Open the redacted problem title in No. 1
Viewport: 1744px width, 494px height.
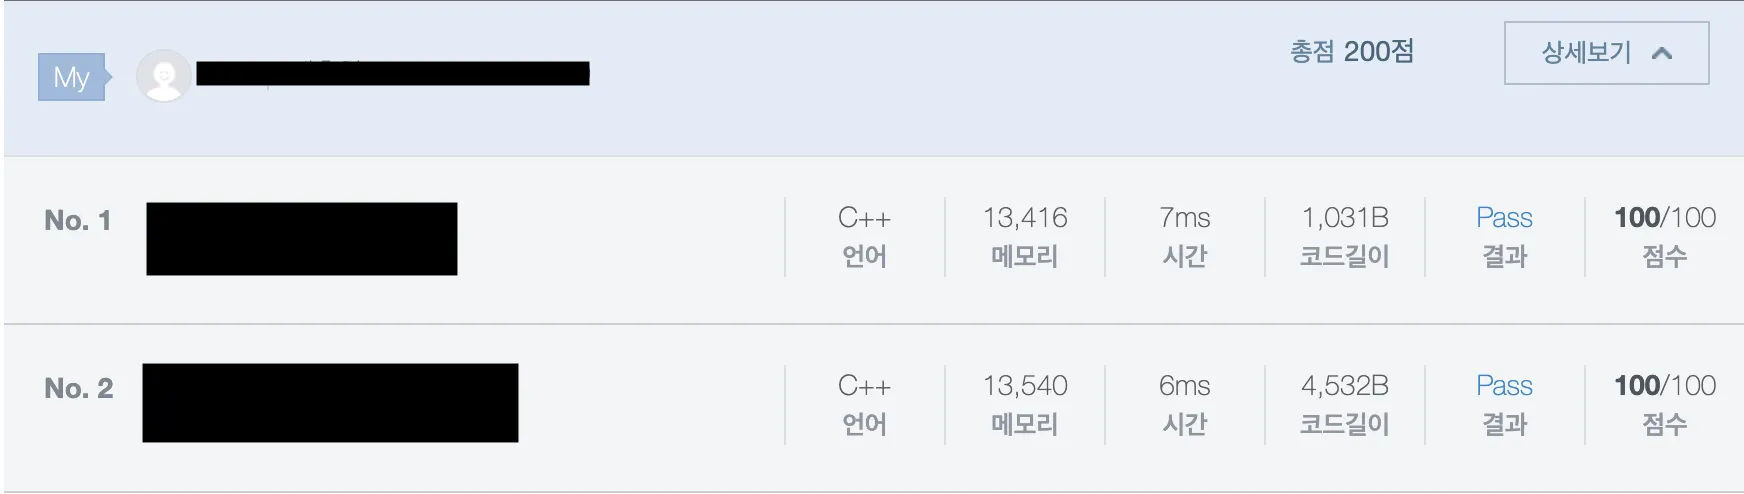point(301,239)
